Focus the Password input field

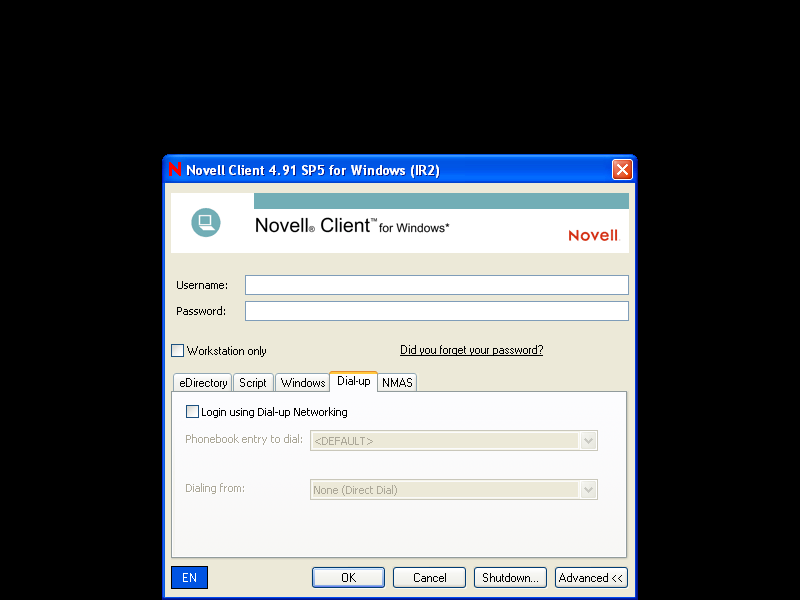437,311
